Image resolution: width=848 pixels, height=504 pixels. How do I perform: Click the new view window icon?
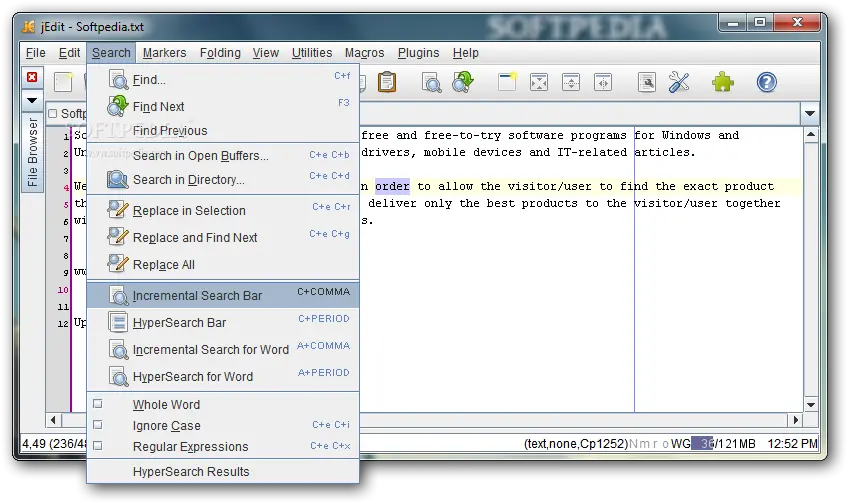click(x=507, y=83)
